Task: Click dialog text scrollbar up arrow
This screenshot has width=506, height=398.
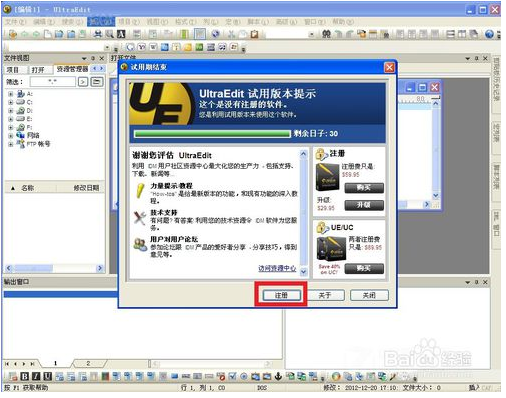Action: [x=303, y=154]
